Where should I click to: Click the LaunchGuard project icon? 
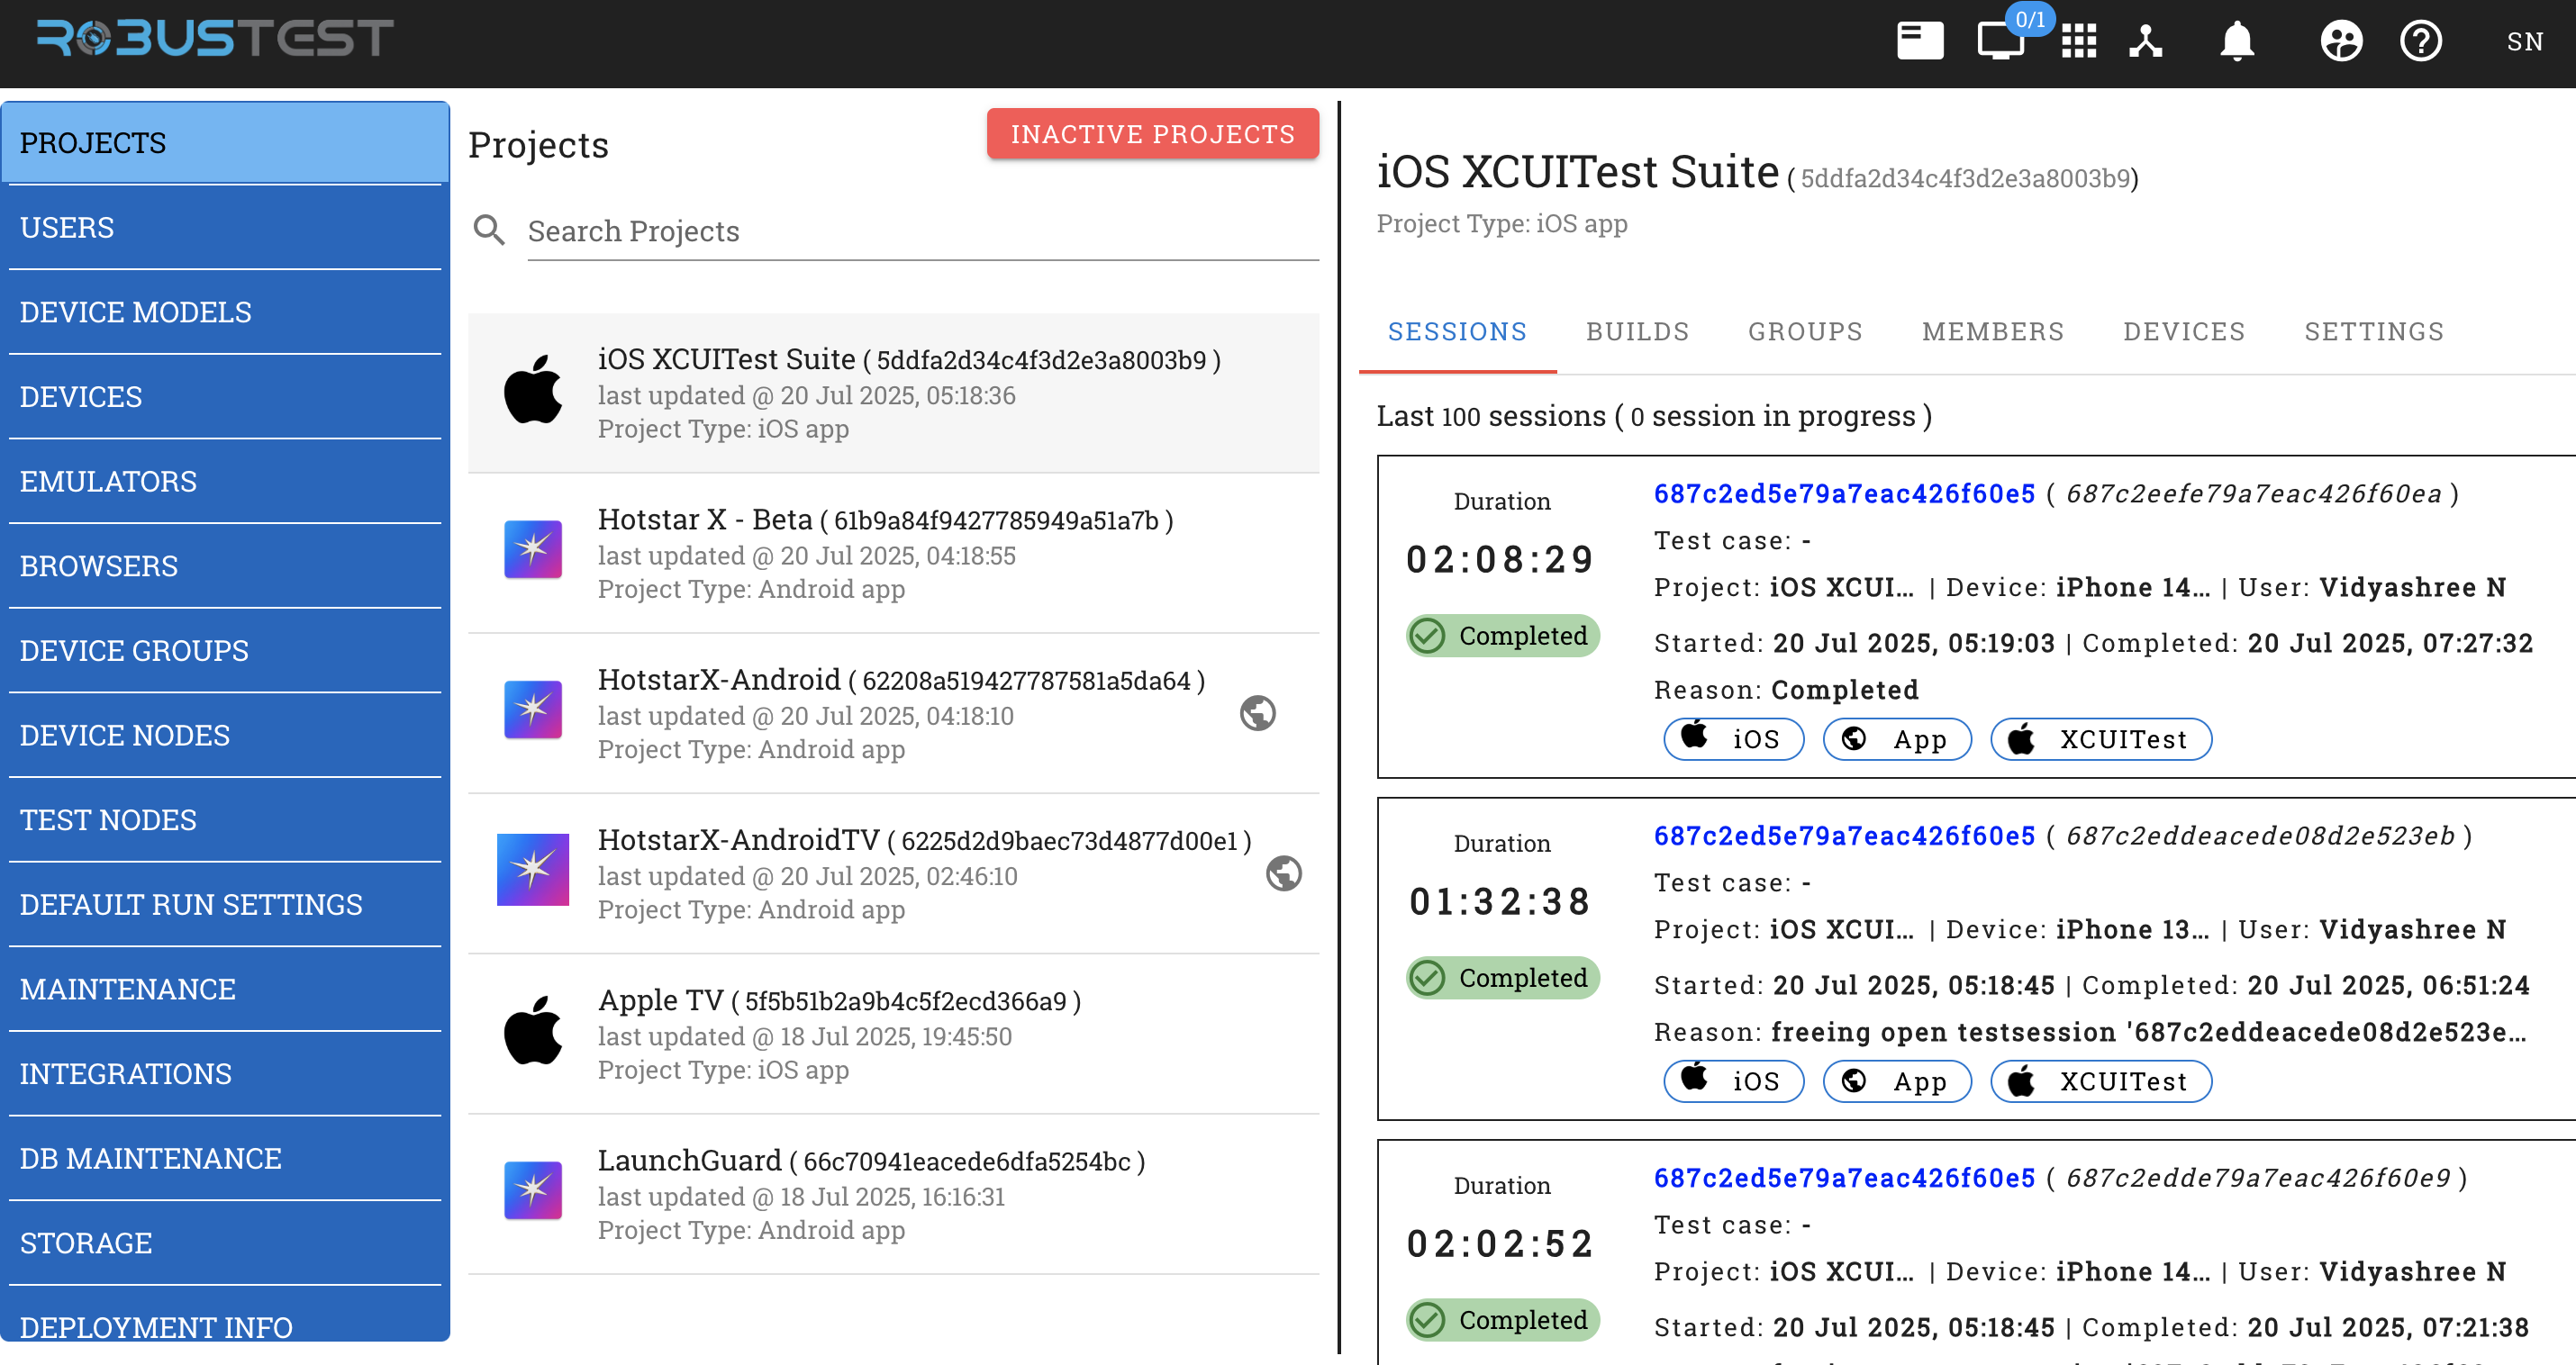tap(533, 1191)
